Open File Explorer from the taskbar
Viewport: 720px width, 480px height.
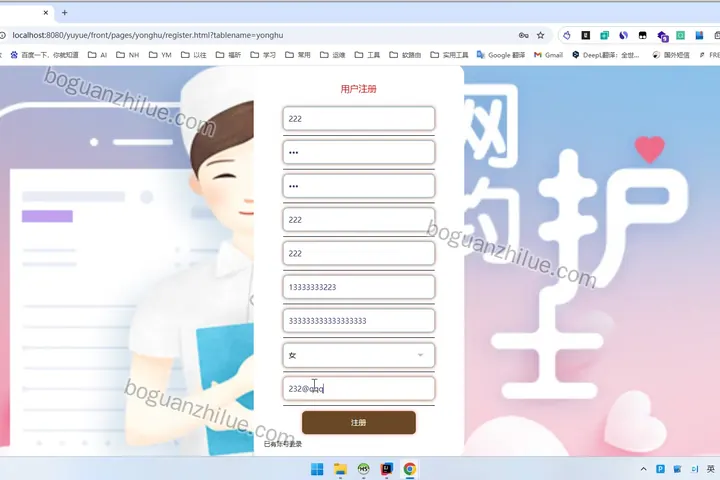[x=340, y=469]
